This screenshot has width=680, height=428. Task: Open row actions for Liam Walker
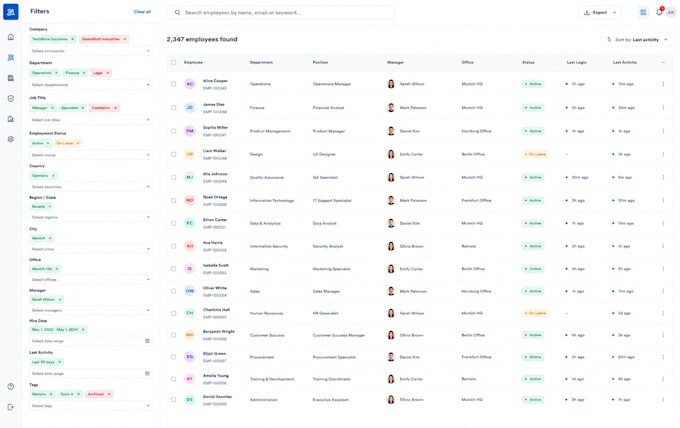(663, 154)
